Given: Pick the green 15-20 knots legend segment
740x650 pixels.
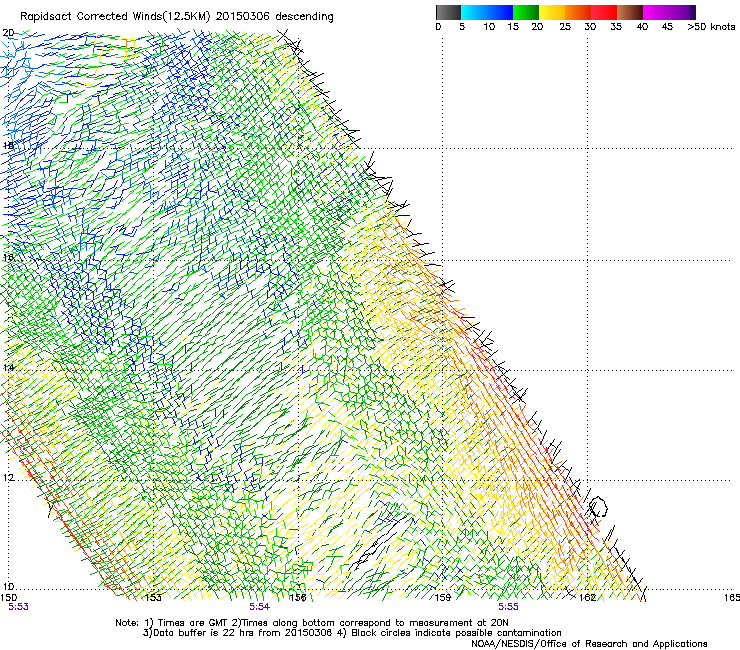Looking at the screenshot, I should (526, 12).
